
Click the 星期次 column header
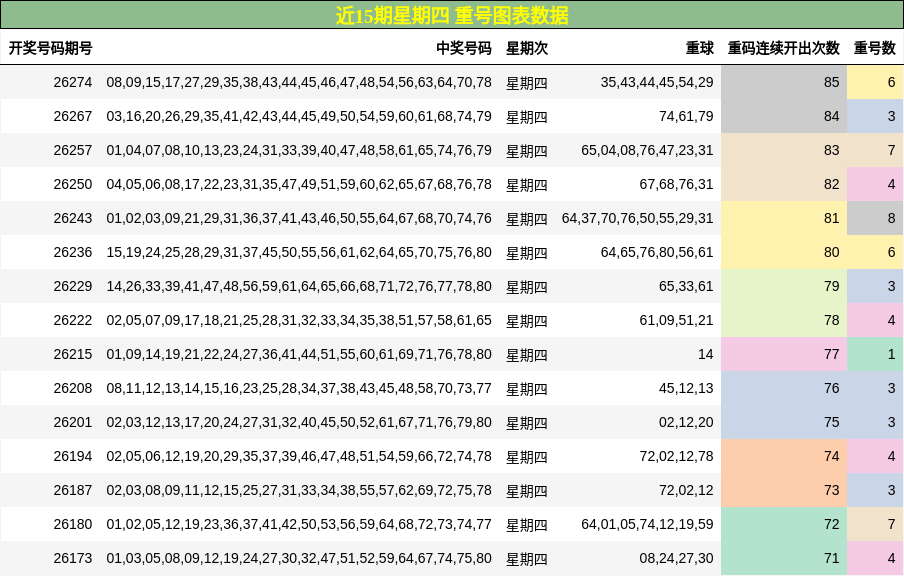[527, 48]
